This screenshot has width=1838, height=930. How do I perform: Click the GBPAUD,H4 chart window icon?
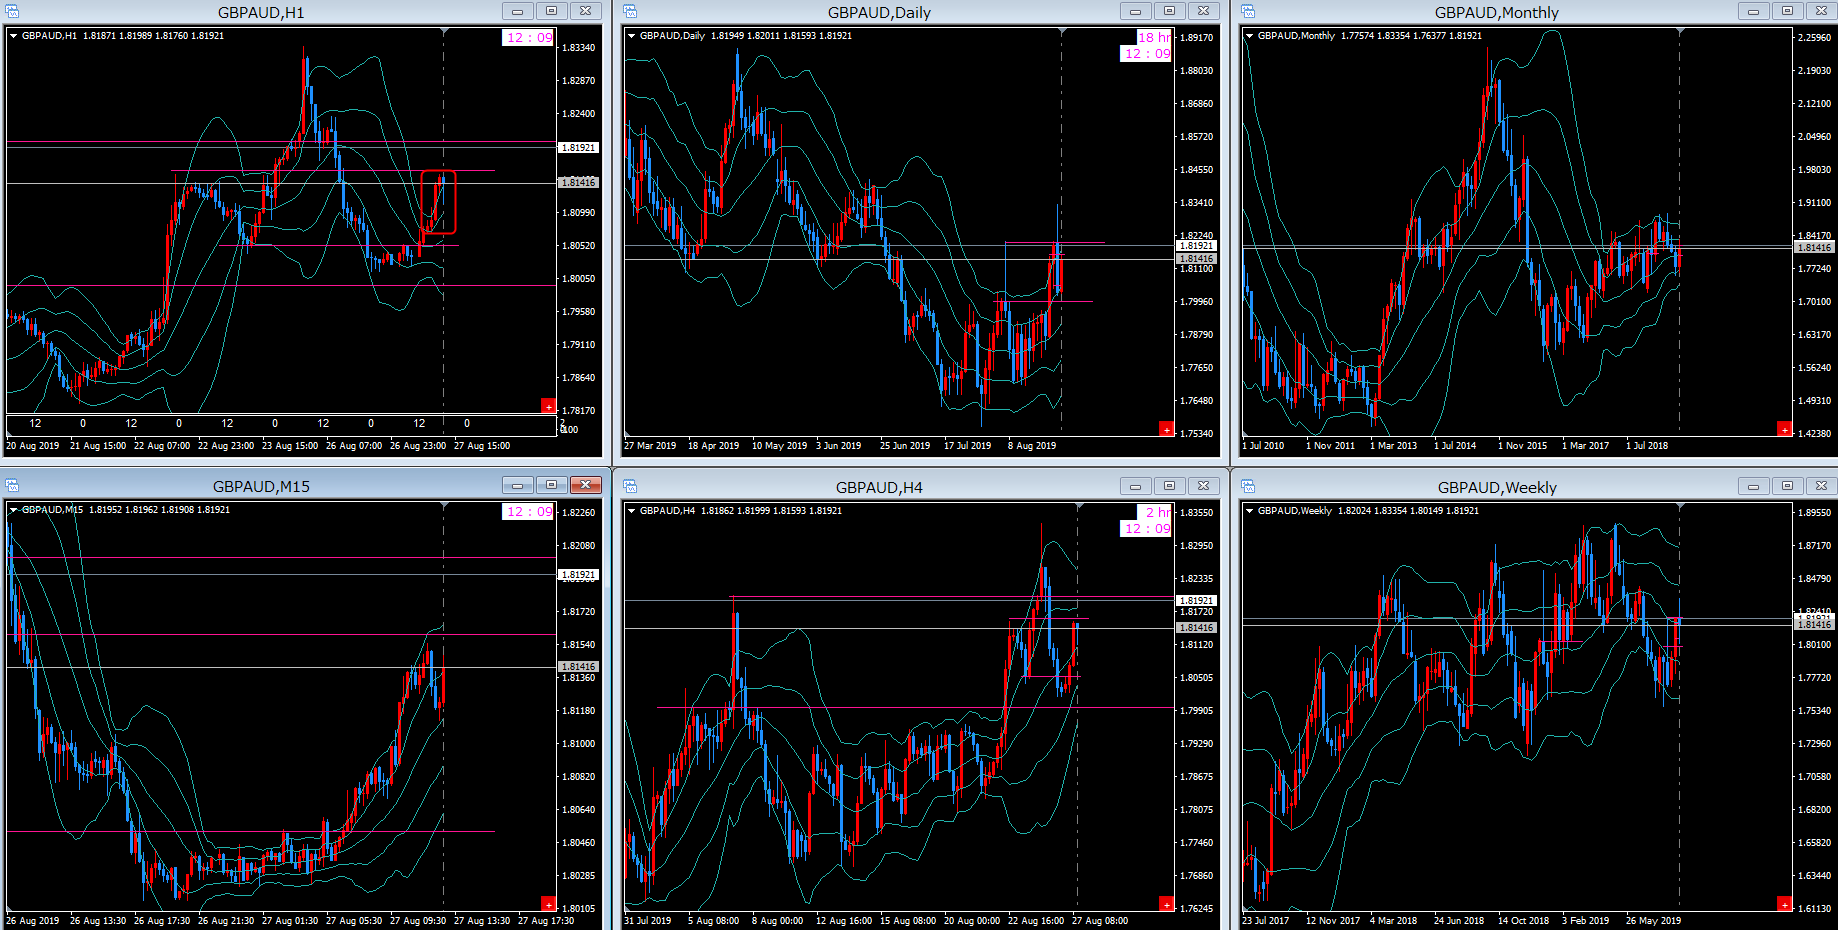pyautogui.click(x=631, y=486)
